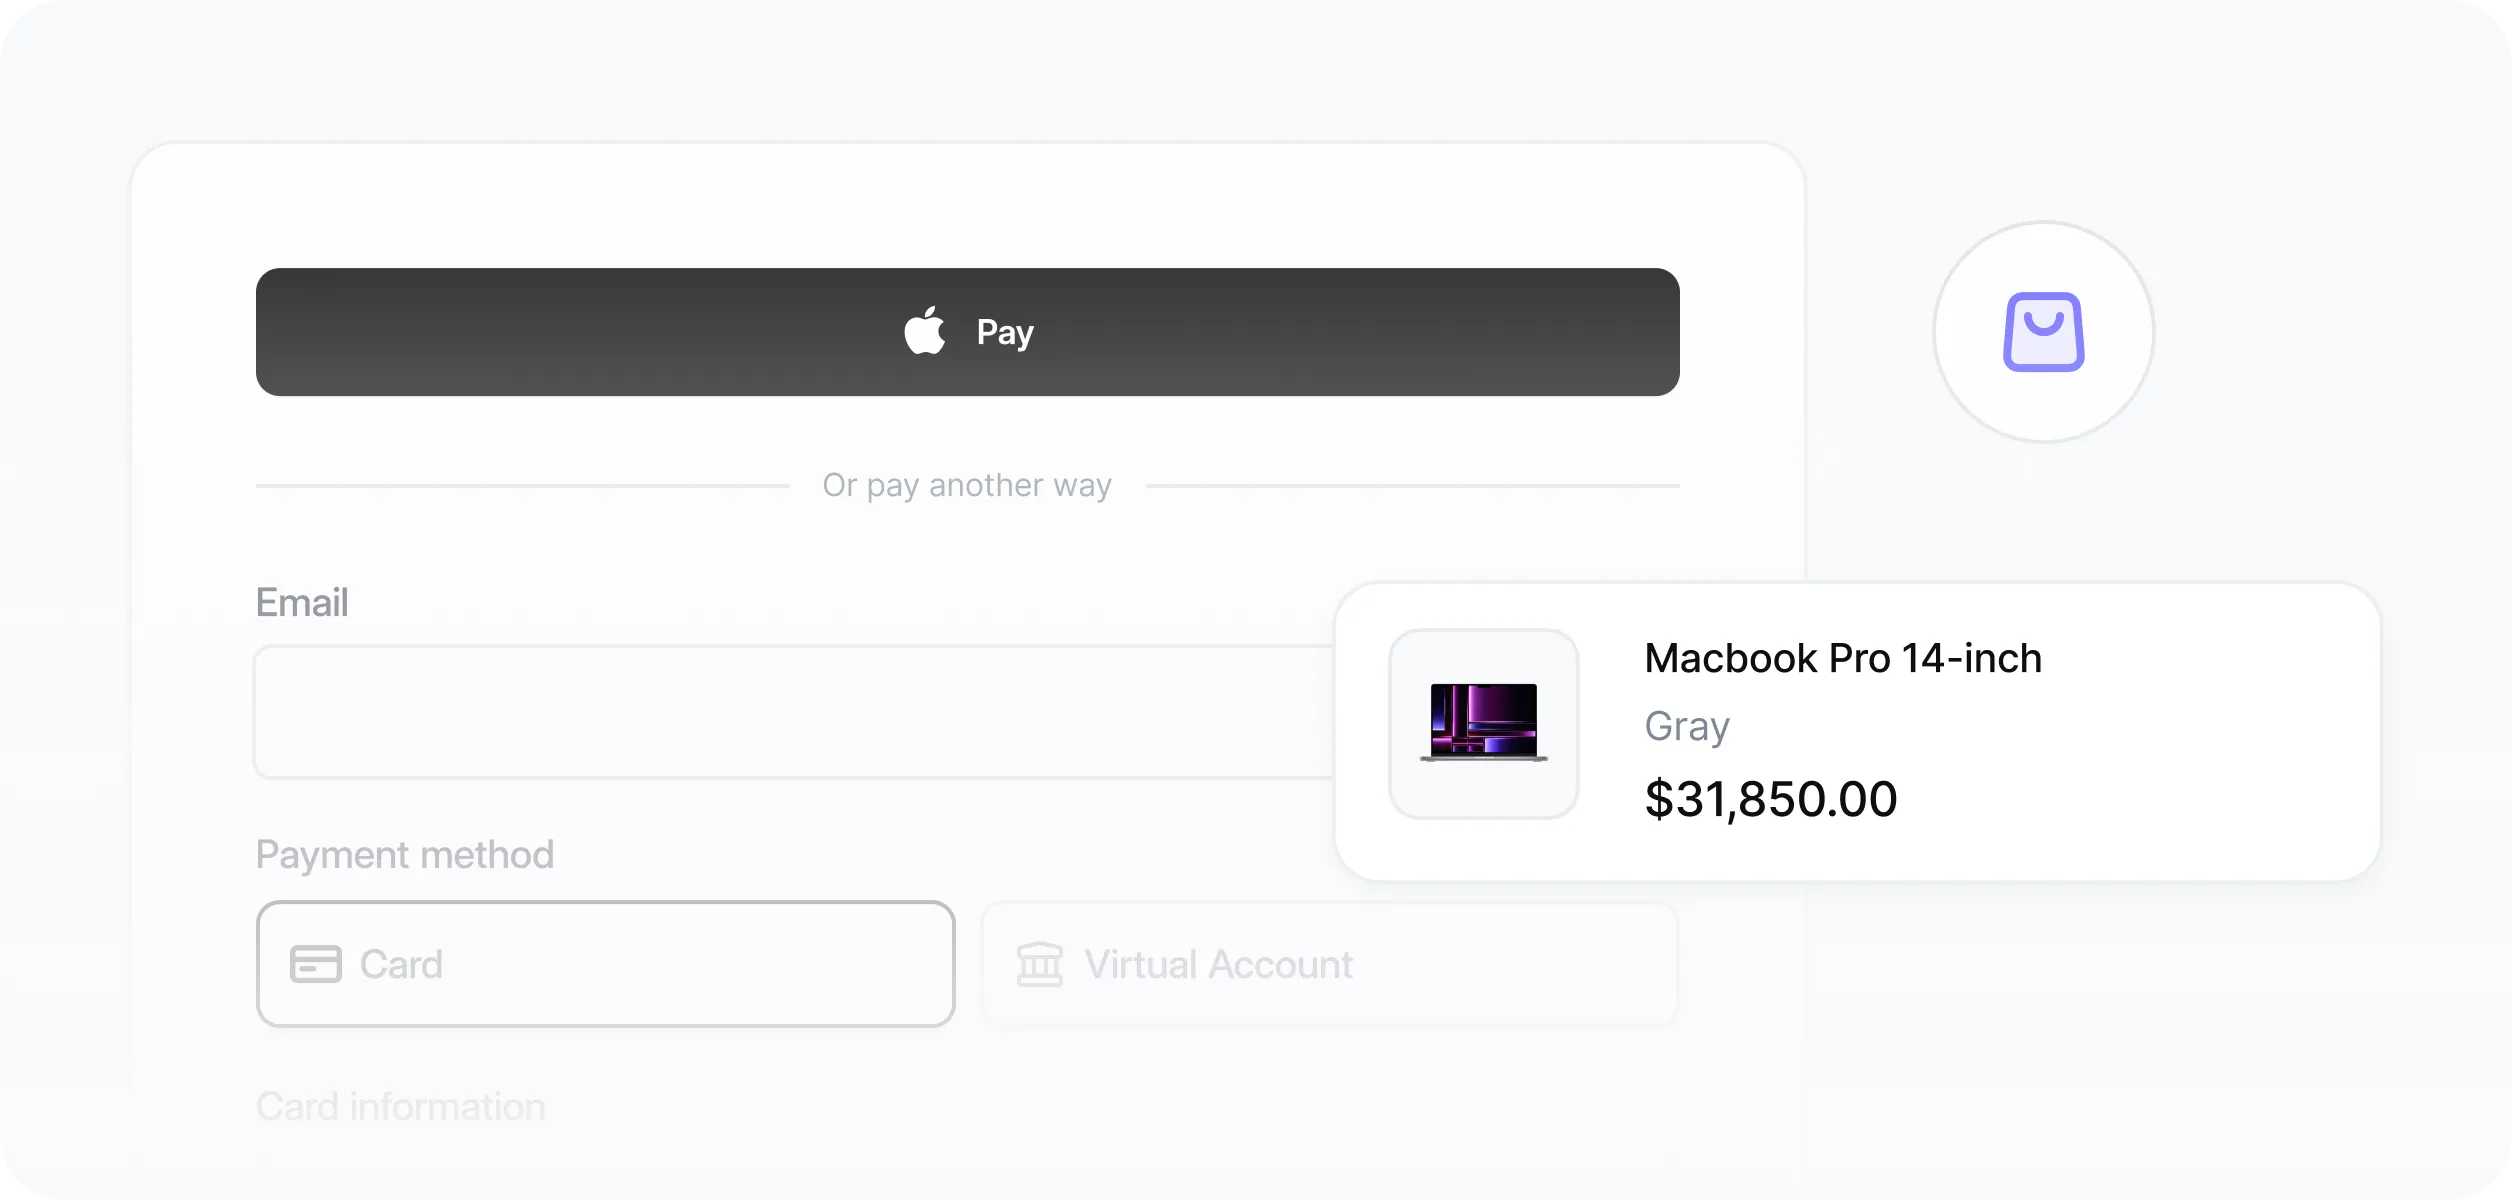
Task: Click the Email field label
Action: click(302, 602)
